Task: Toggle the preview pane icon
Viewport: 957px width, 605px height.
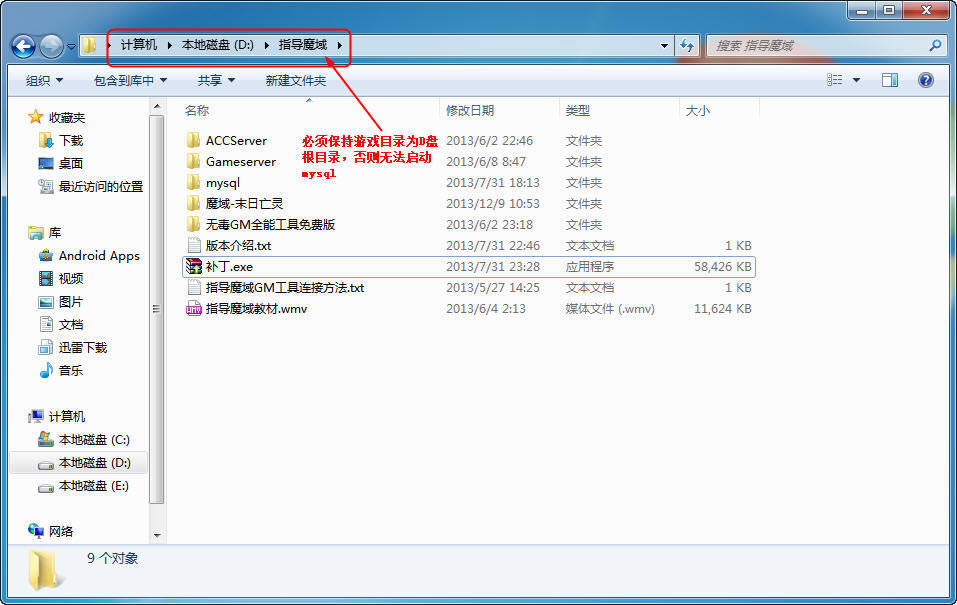Action: (889, 80)
